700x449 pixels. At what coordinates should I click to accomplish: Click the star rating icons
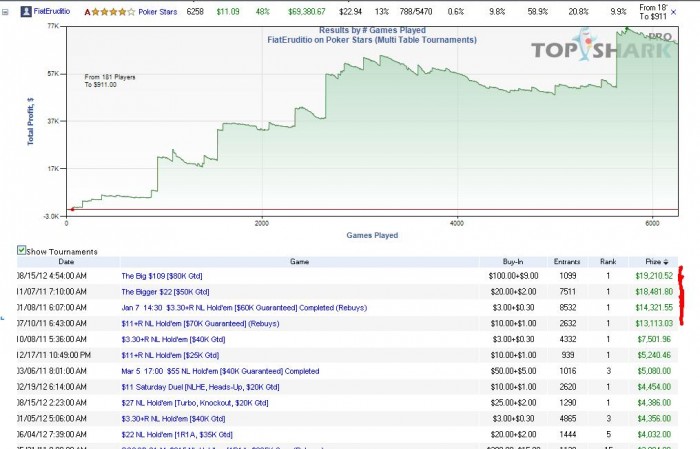[113, 12]
